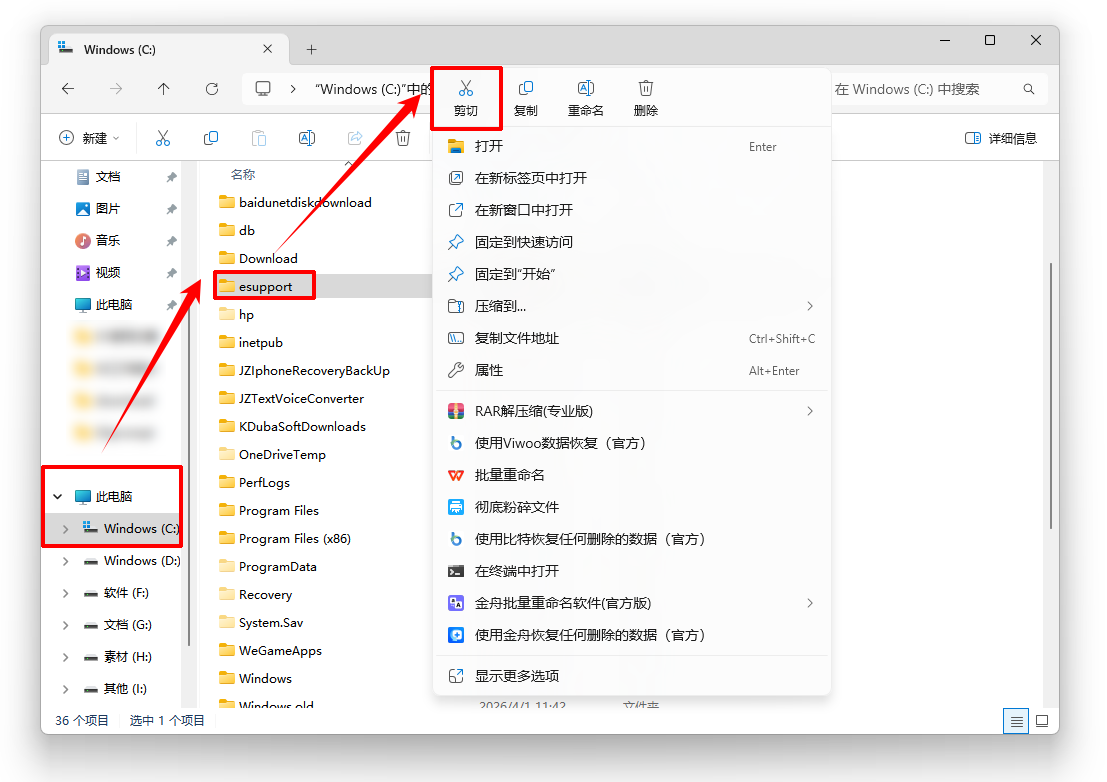Select the esupport folder
The height and width of the screenshot is (782, 1107).
265,287
